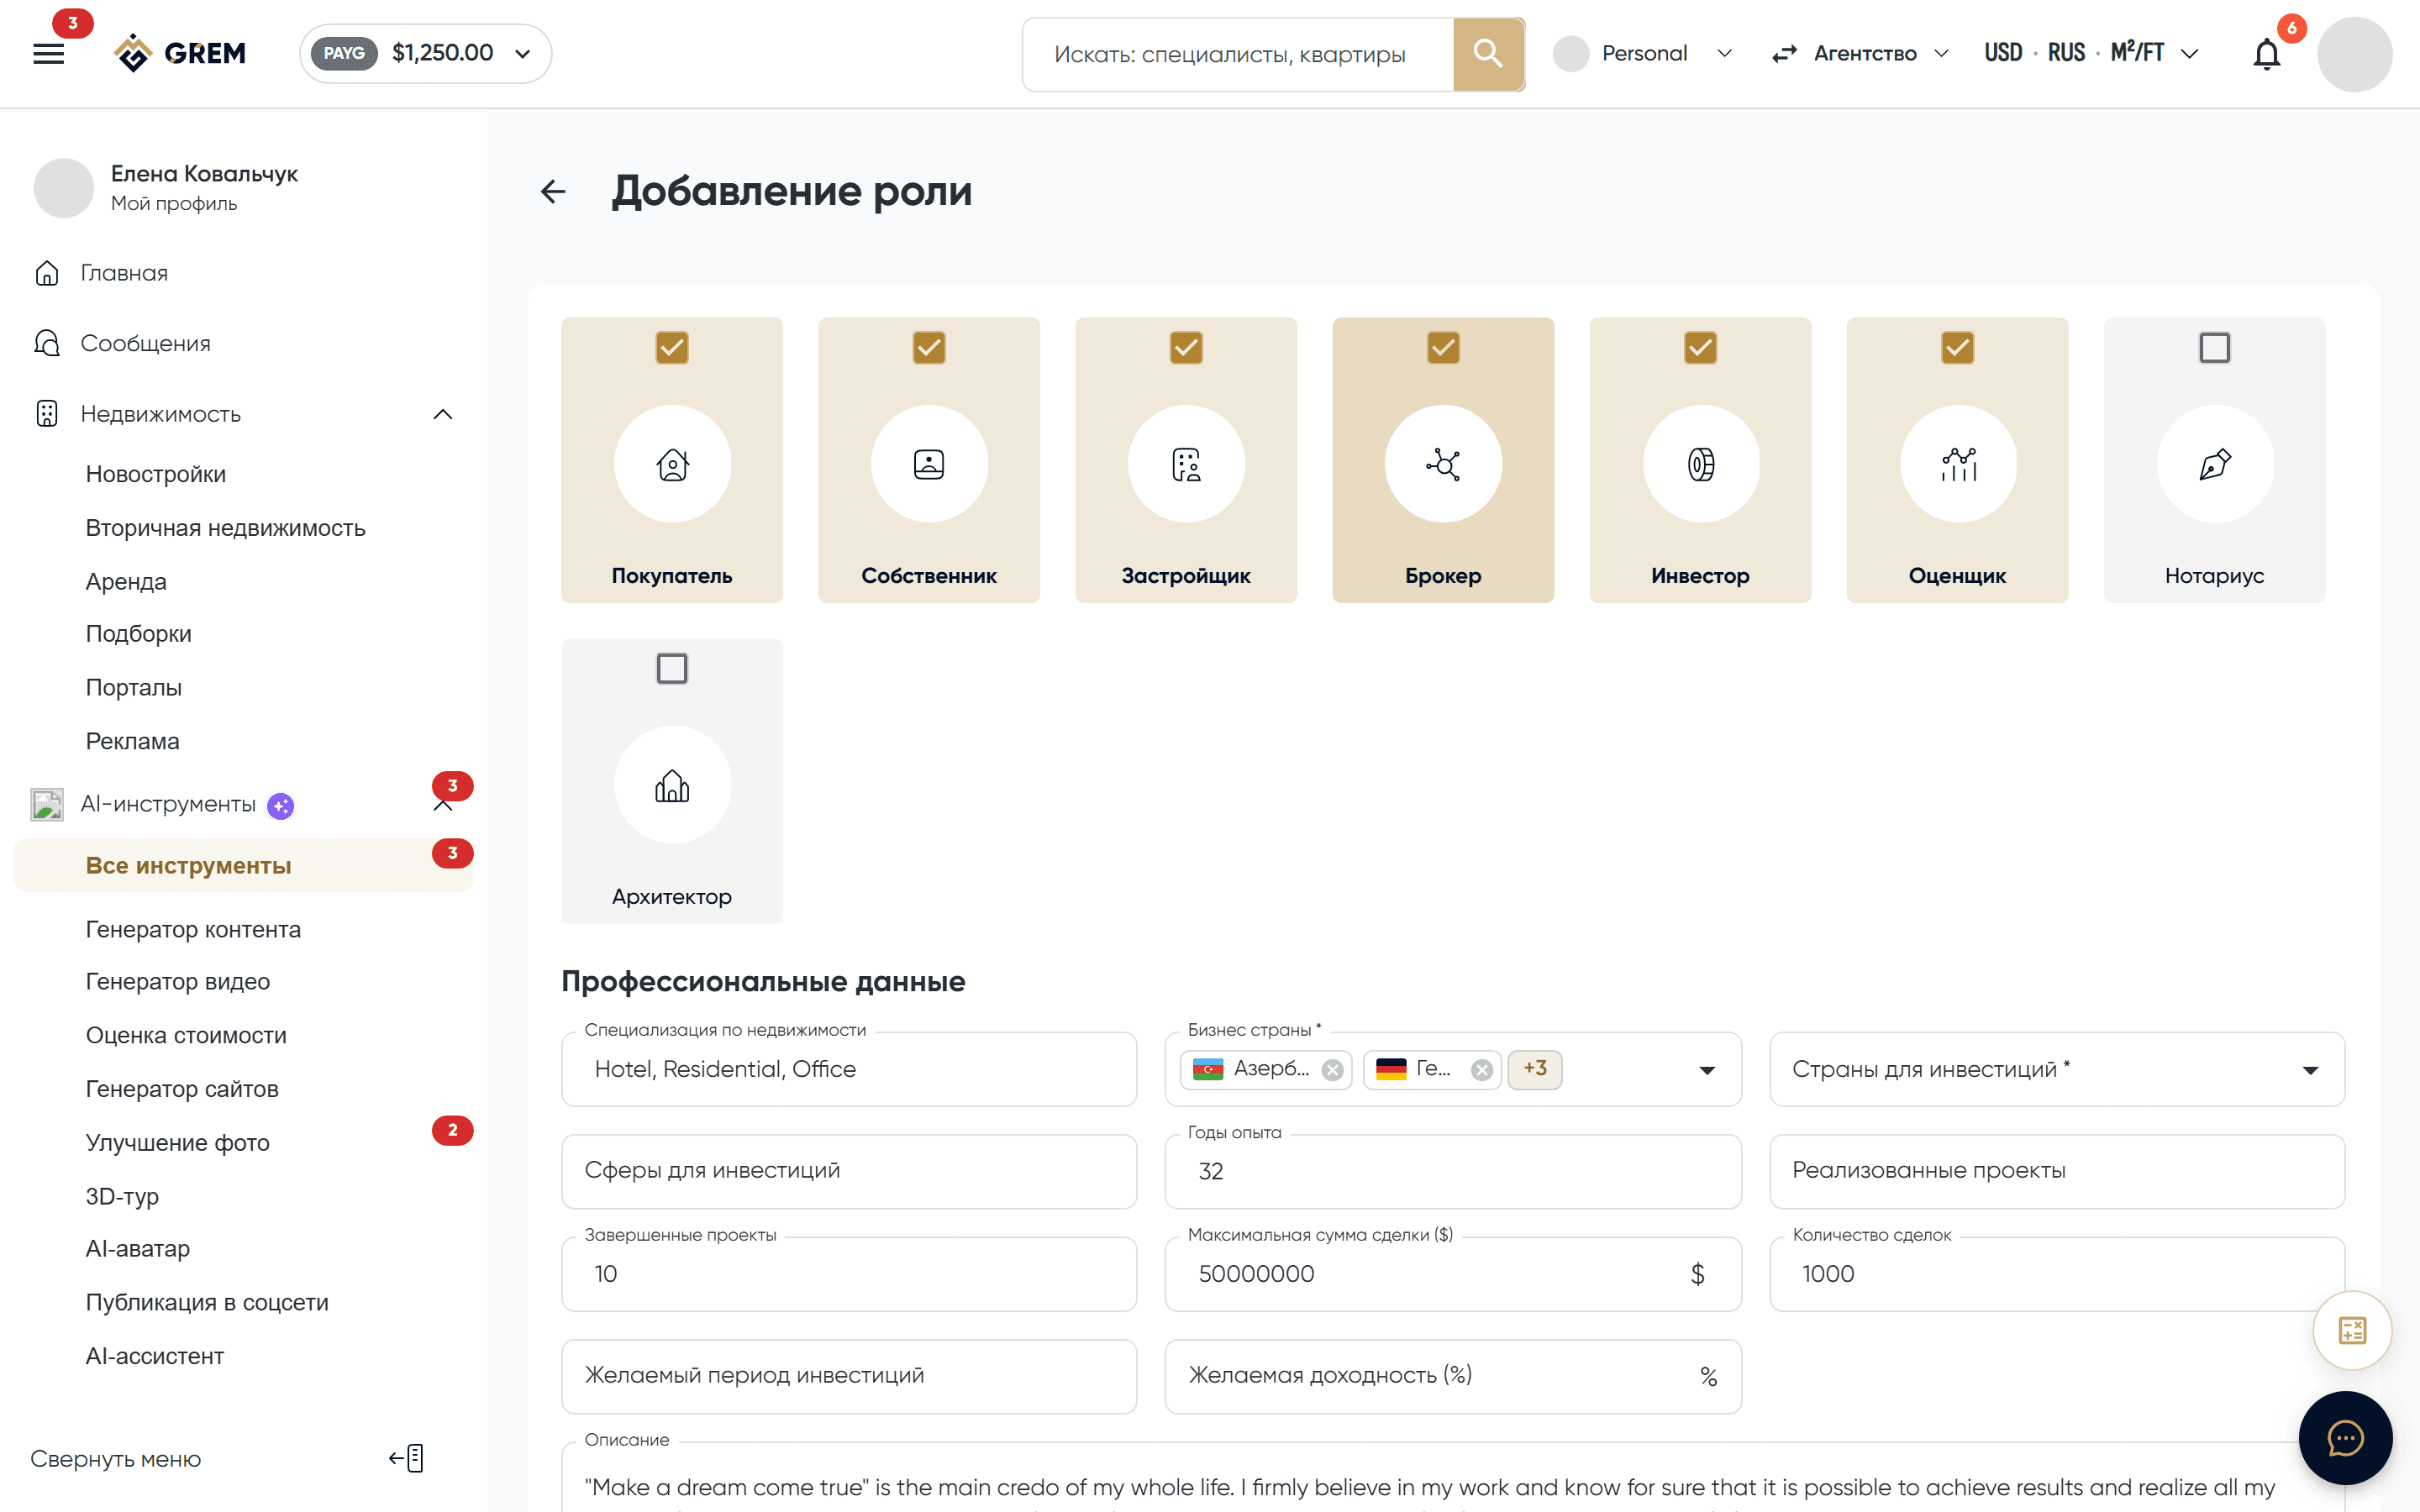Open user avatar in top bar
2420x1512 pixels.
pyautogui.click(x=2354, y=54)
